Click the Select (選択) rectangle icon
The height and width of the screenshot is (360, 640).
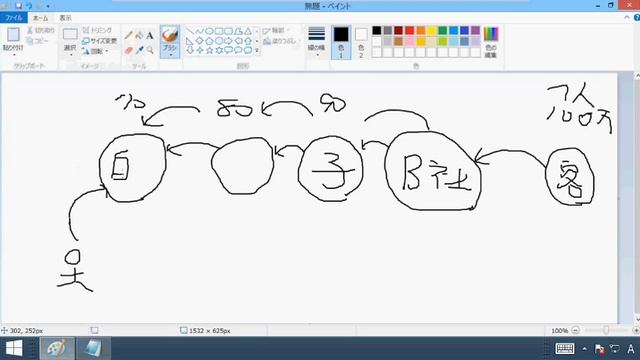(70, 34)
